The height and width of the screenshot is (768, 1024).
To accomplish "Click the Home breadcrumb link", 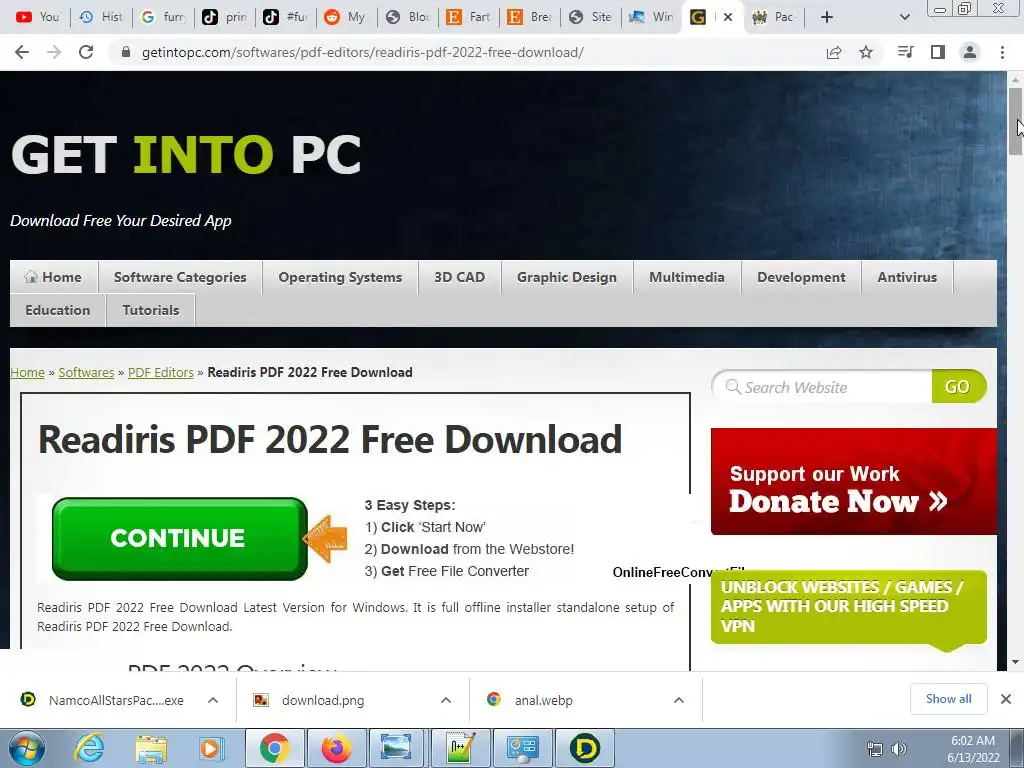I will click(27, 372).
